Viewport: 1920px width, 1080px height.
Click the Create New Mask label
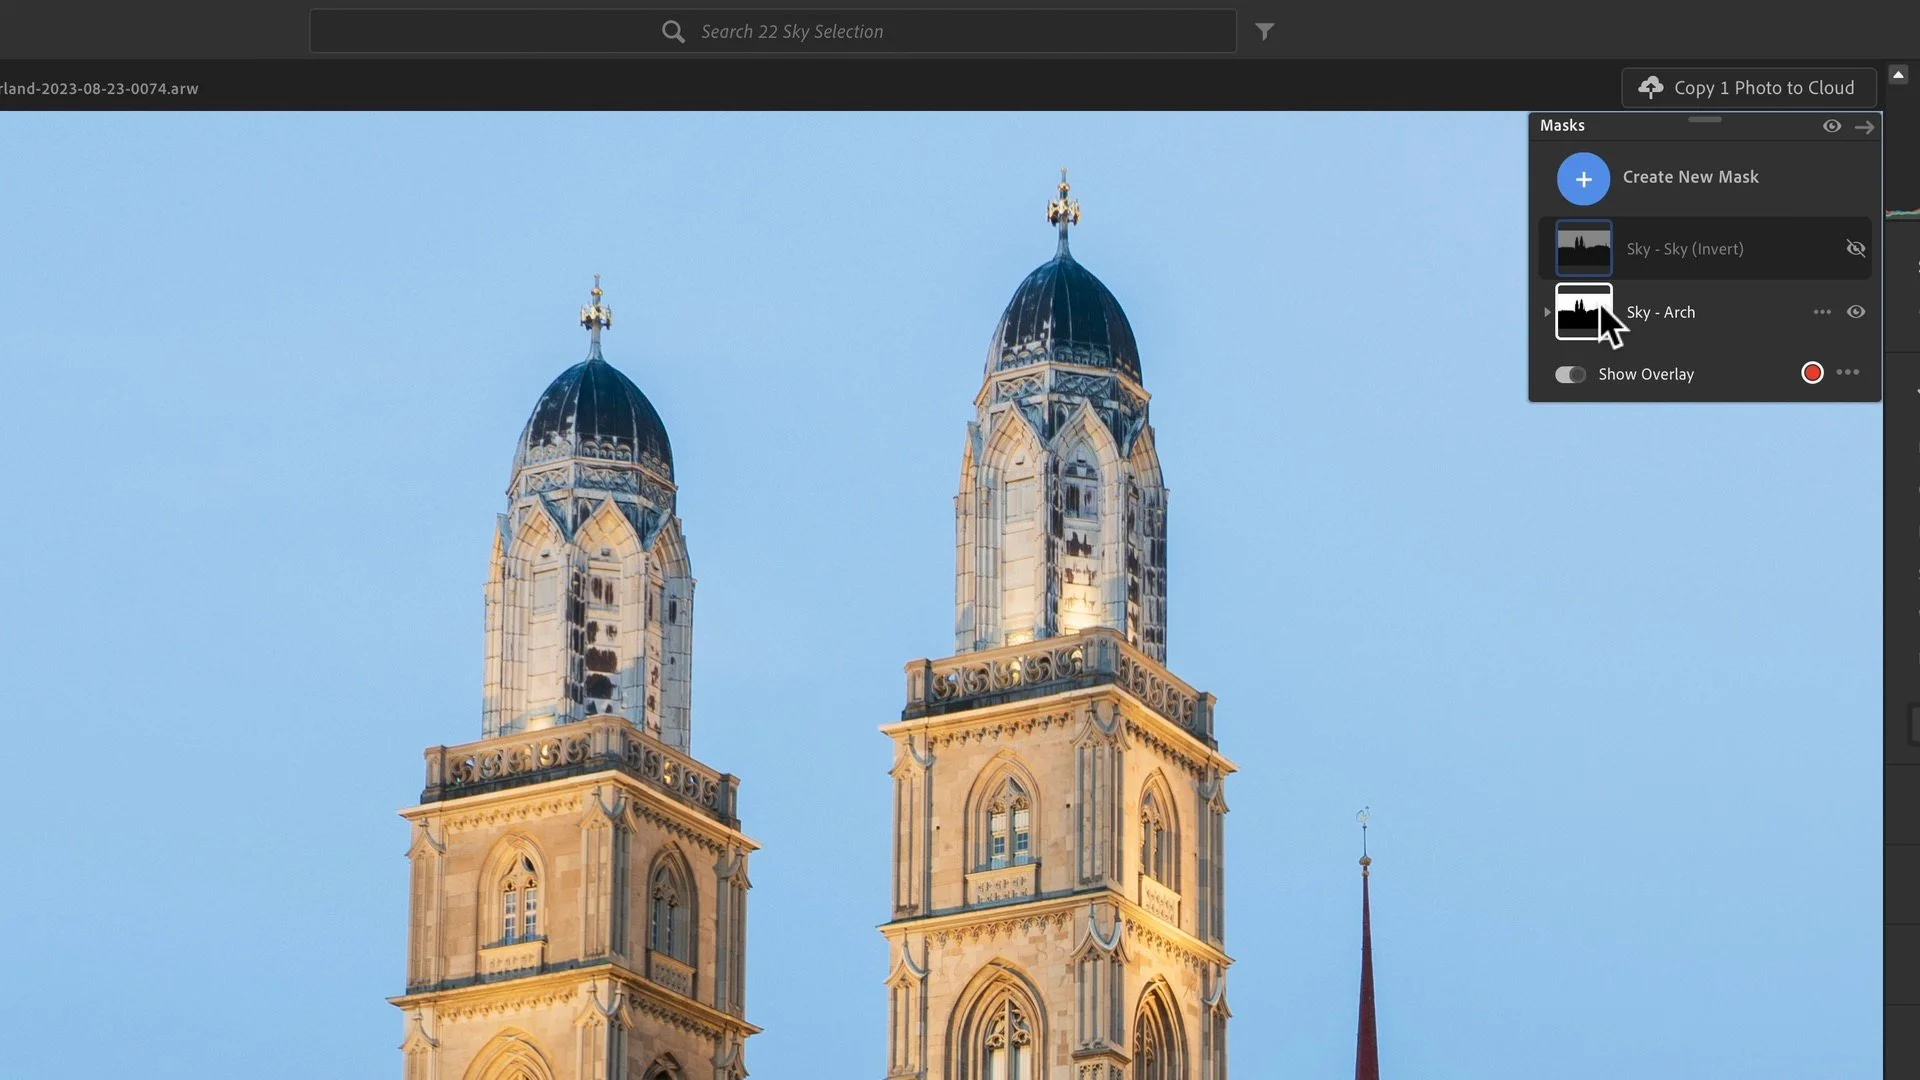tap(1690, 177)
